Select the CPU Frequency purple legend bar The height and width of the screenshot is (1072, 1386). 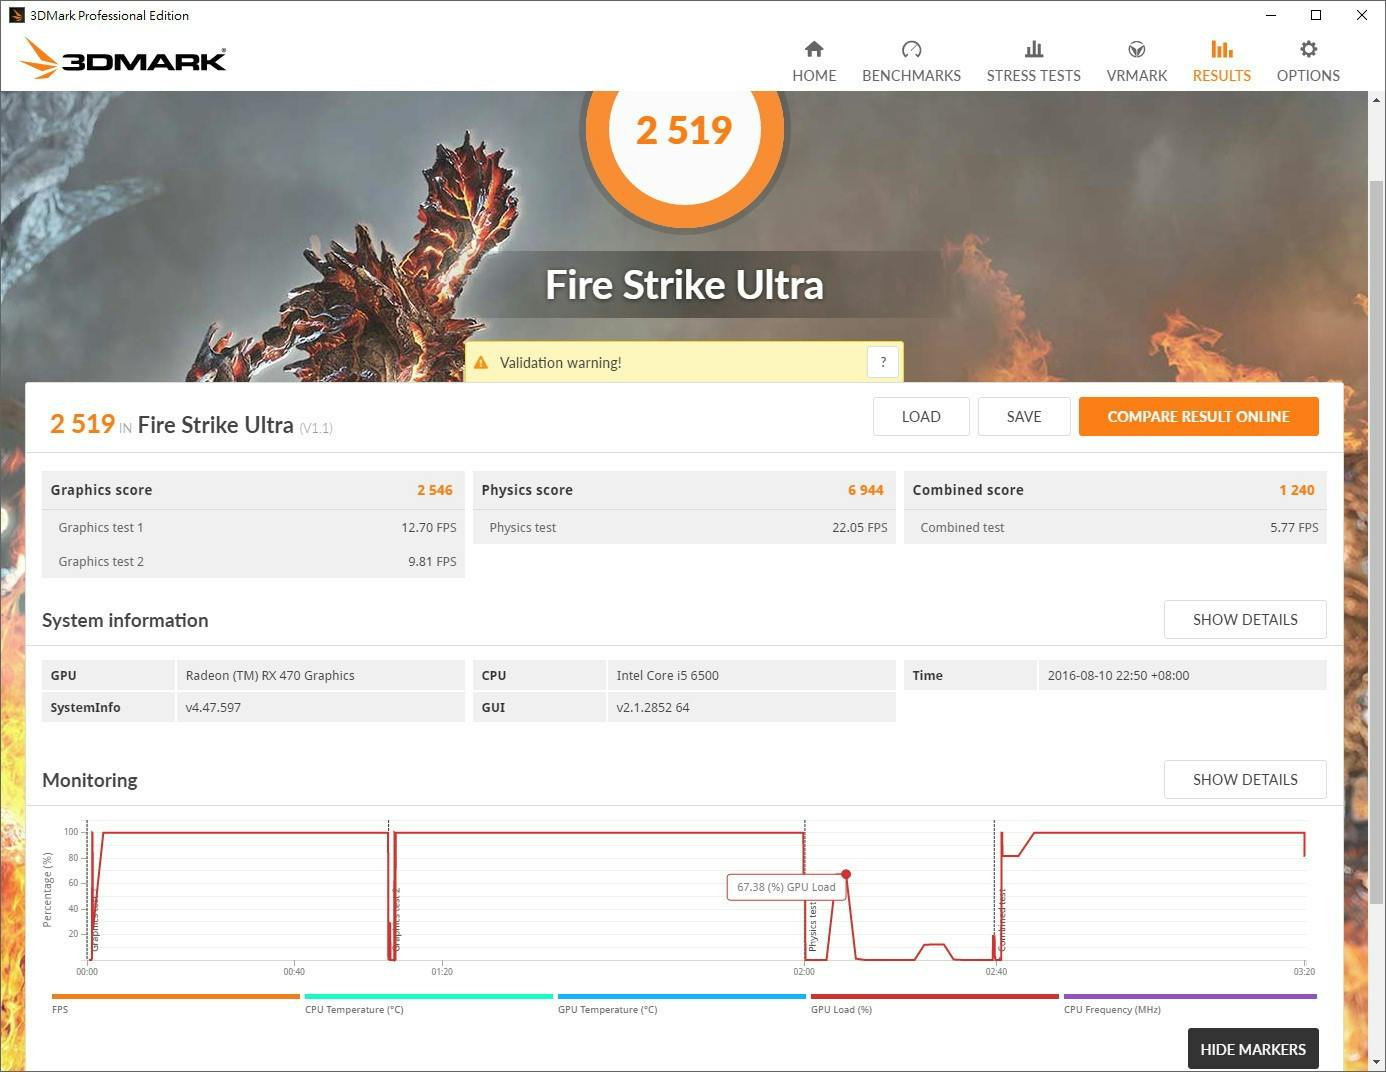click(x=1190, y=996)
